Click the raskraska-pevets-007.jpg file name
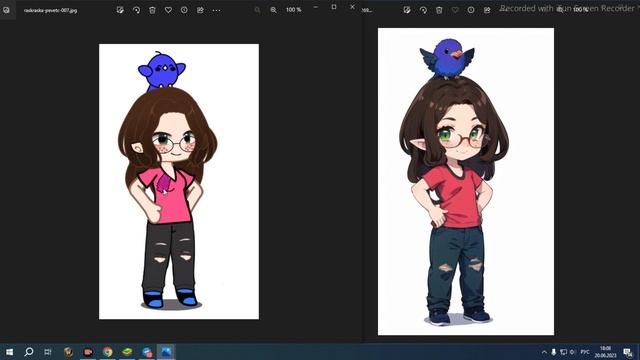The image size is (640, 360). click(x=51, y=10)
